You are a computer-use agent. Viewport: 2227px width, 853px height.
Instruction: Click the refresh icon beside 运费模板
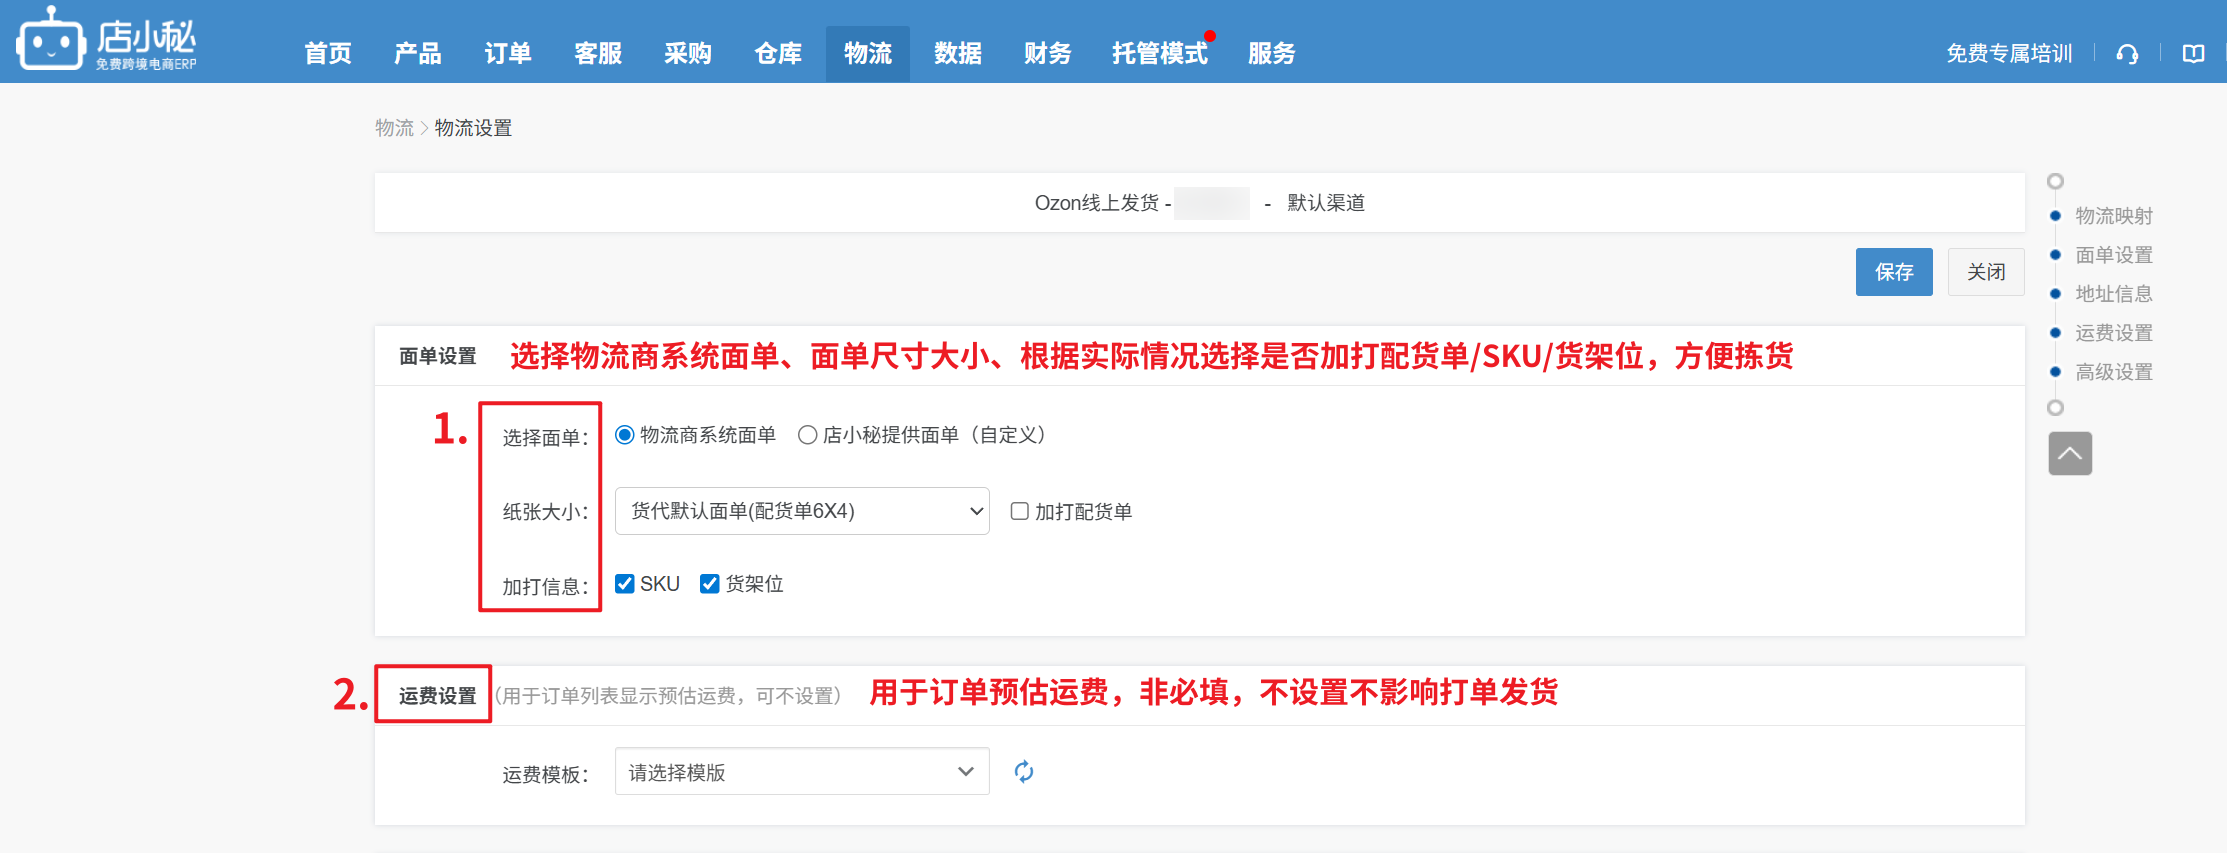[x=1023, y=771]
